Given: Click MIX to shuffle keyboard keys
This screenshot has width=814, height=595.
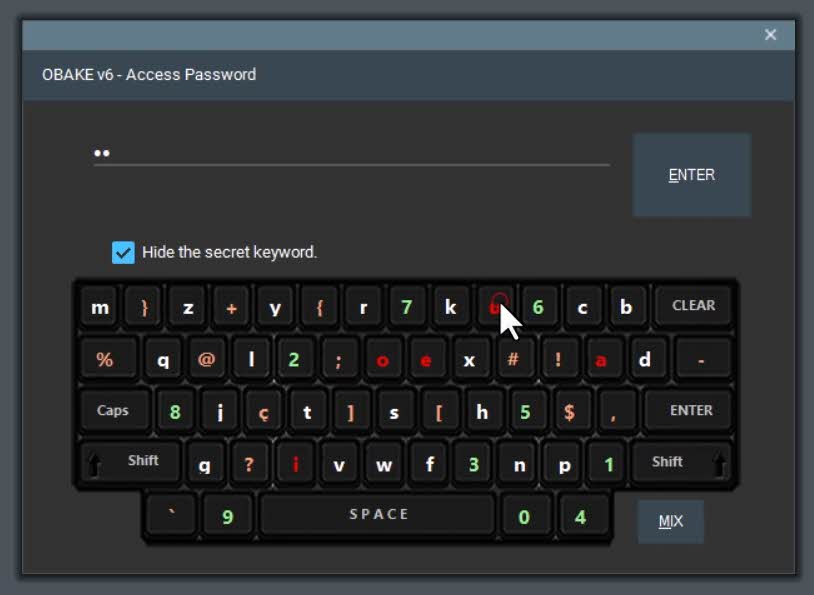Looking at the screenshot, I should [670, 521].
